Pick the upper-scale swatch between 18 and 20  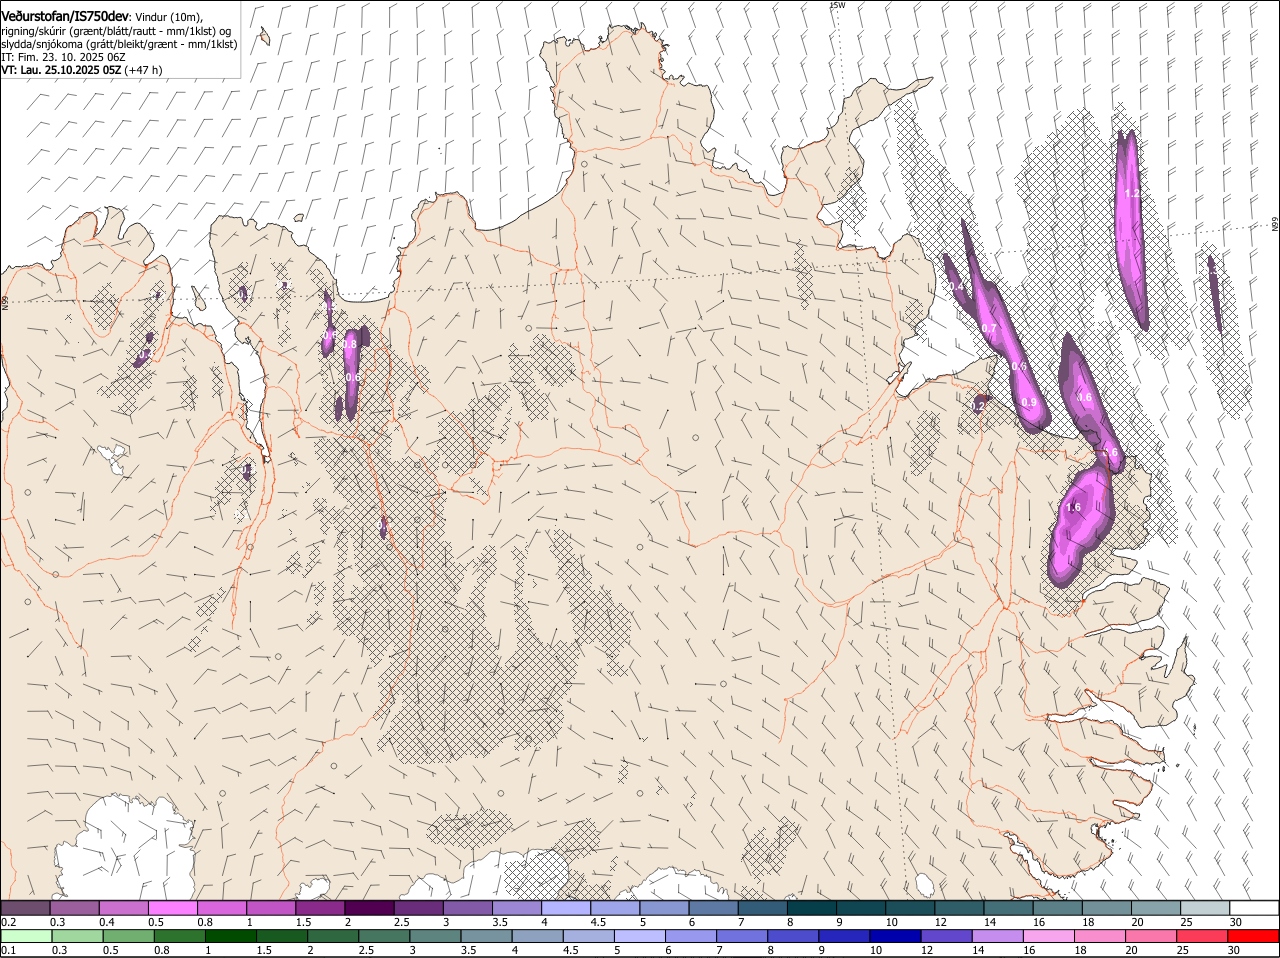(1106, 907)
